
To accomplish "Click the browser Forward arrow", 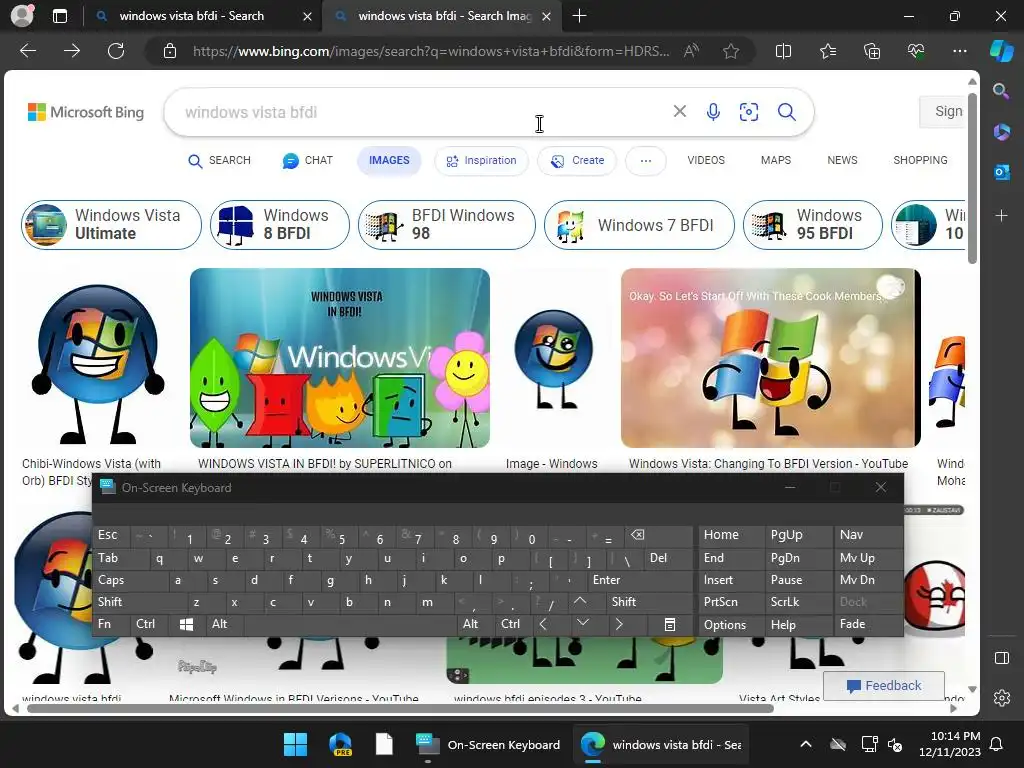I will (72, 51).
